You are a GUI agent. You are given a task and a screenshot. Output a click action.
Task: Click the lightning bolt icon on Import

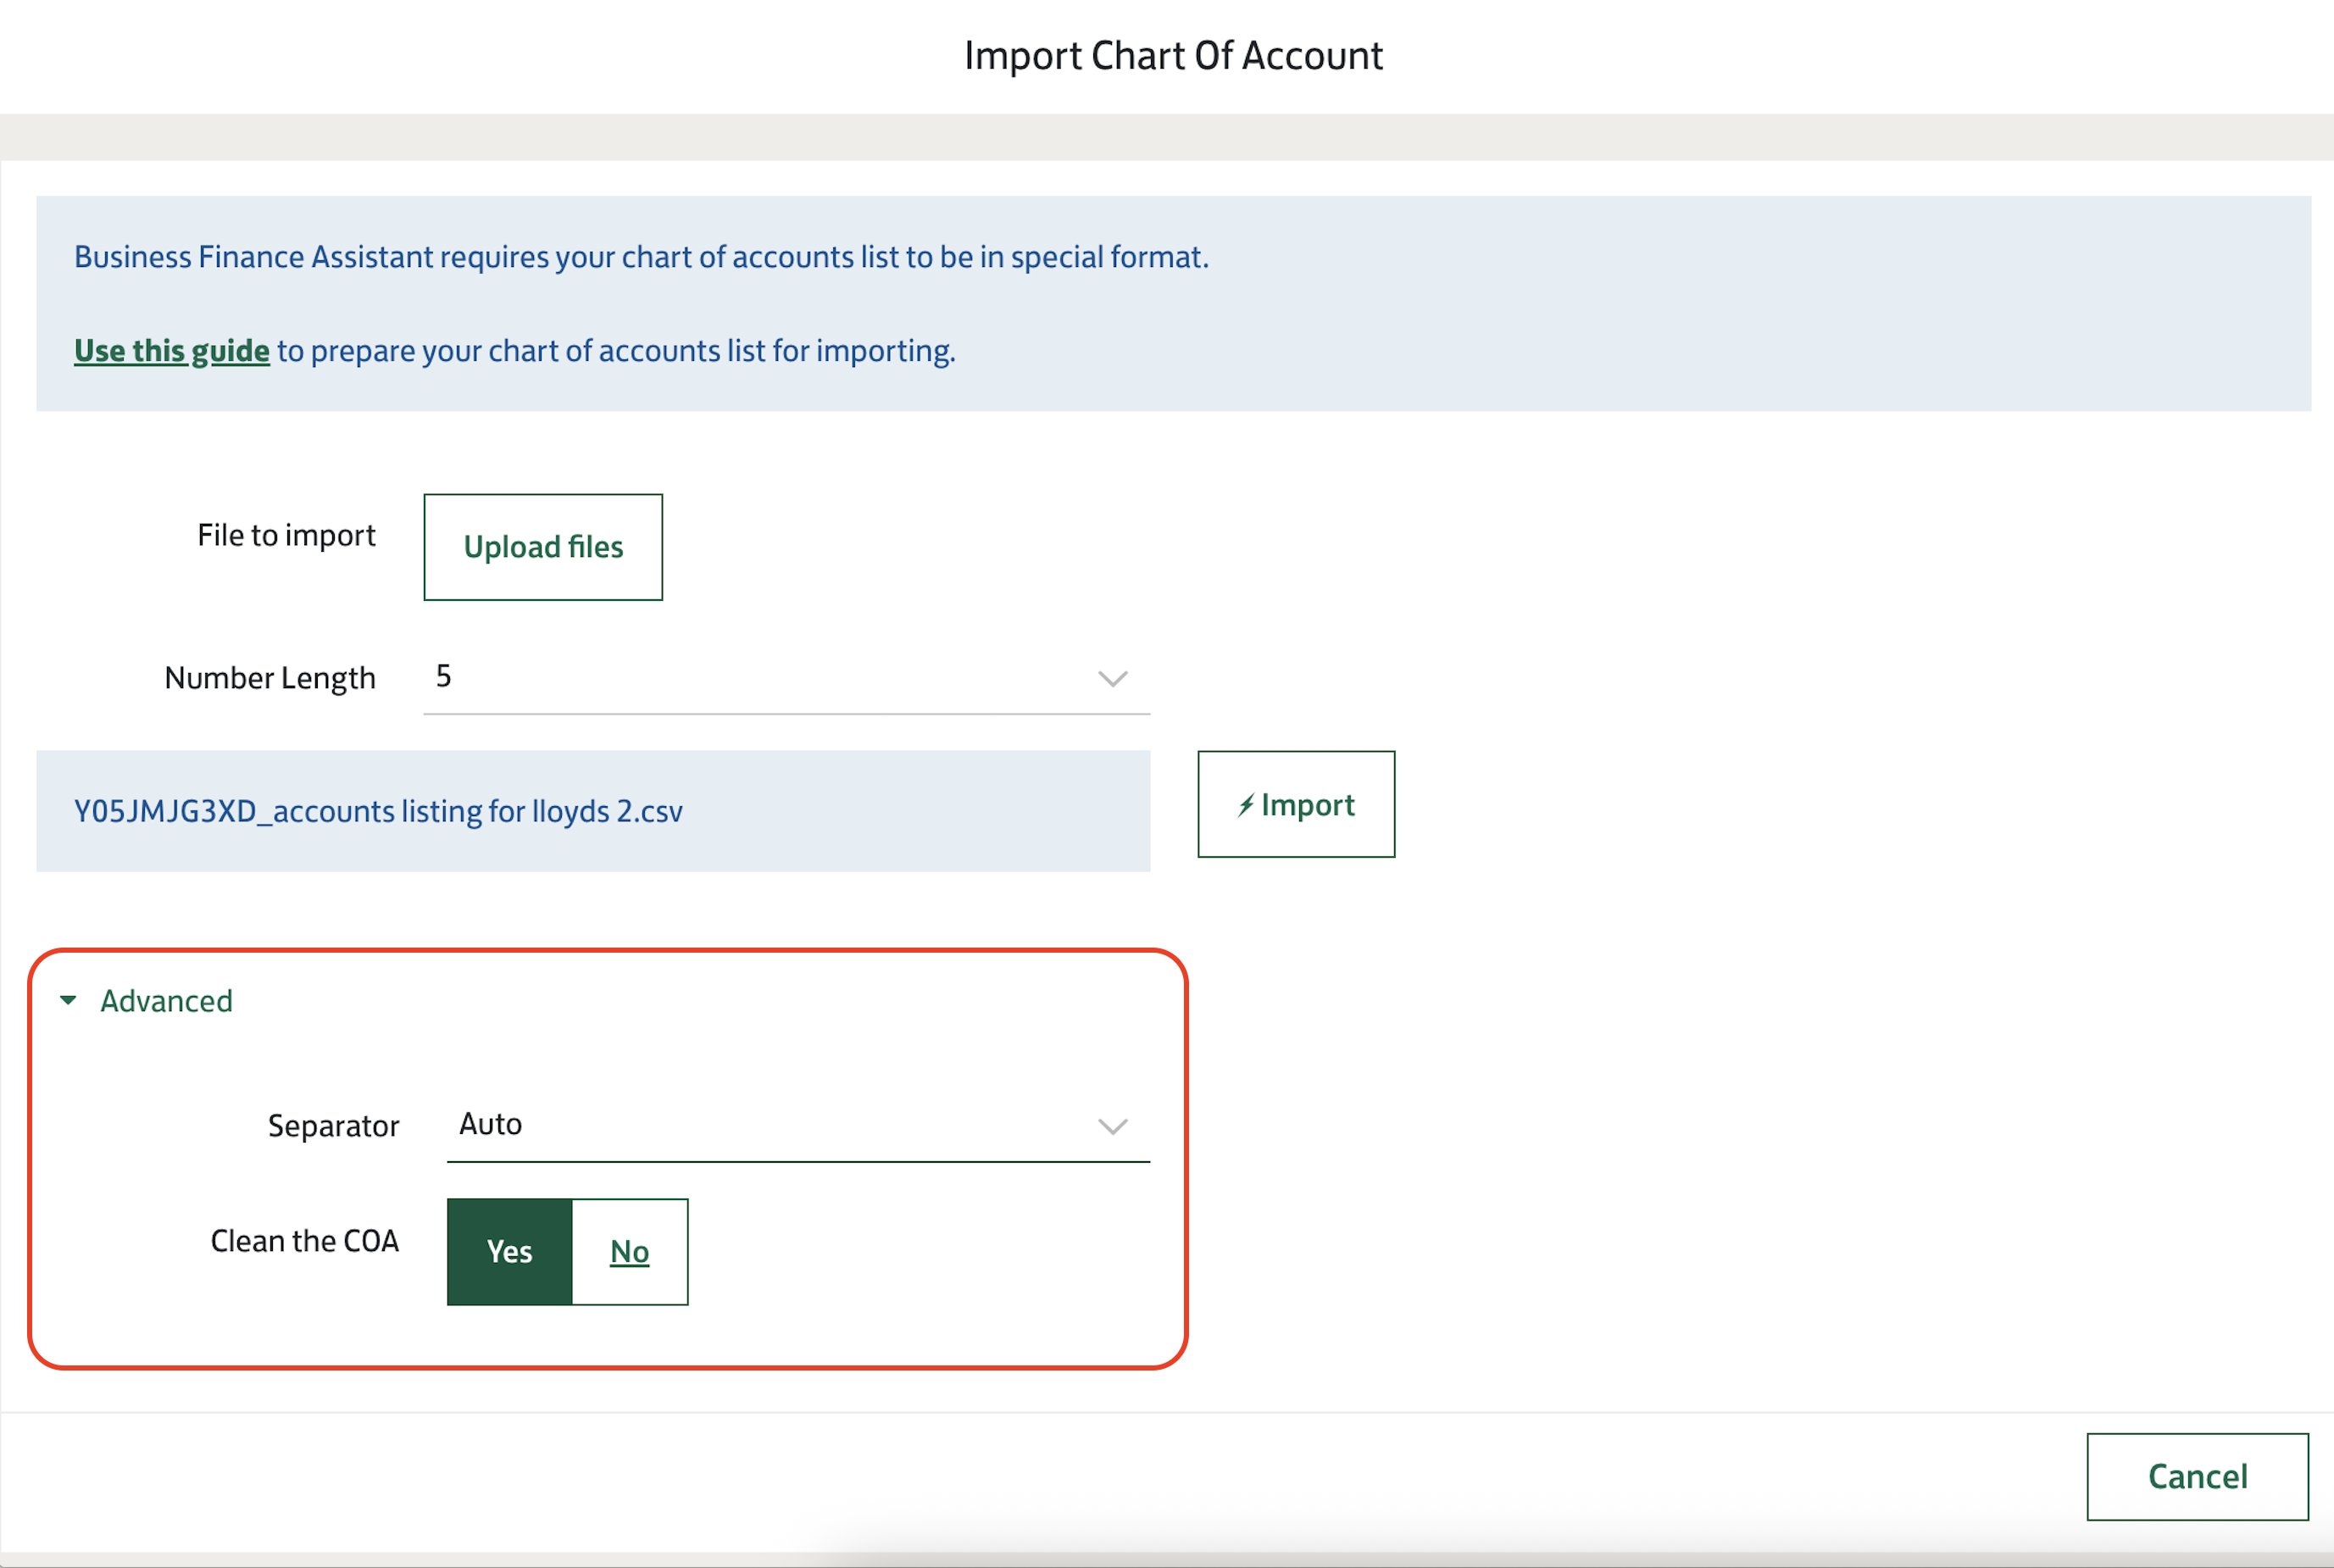pyautogui.click(x=1246, y=805)
